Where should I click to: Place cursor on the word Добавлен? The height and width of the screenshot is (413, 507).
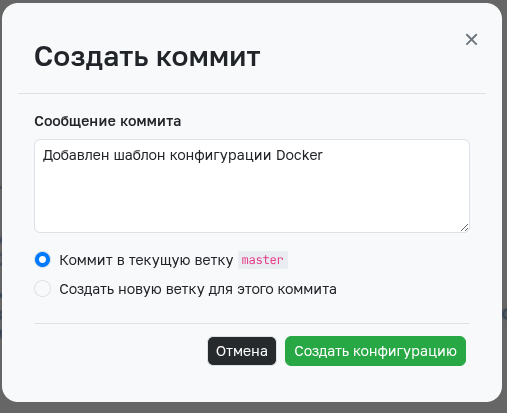point(76,155)
